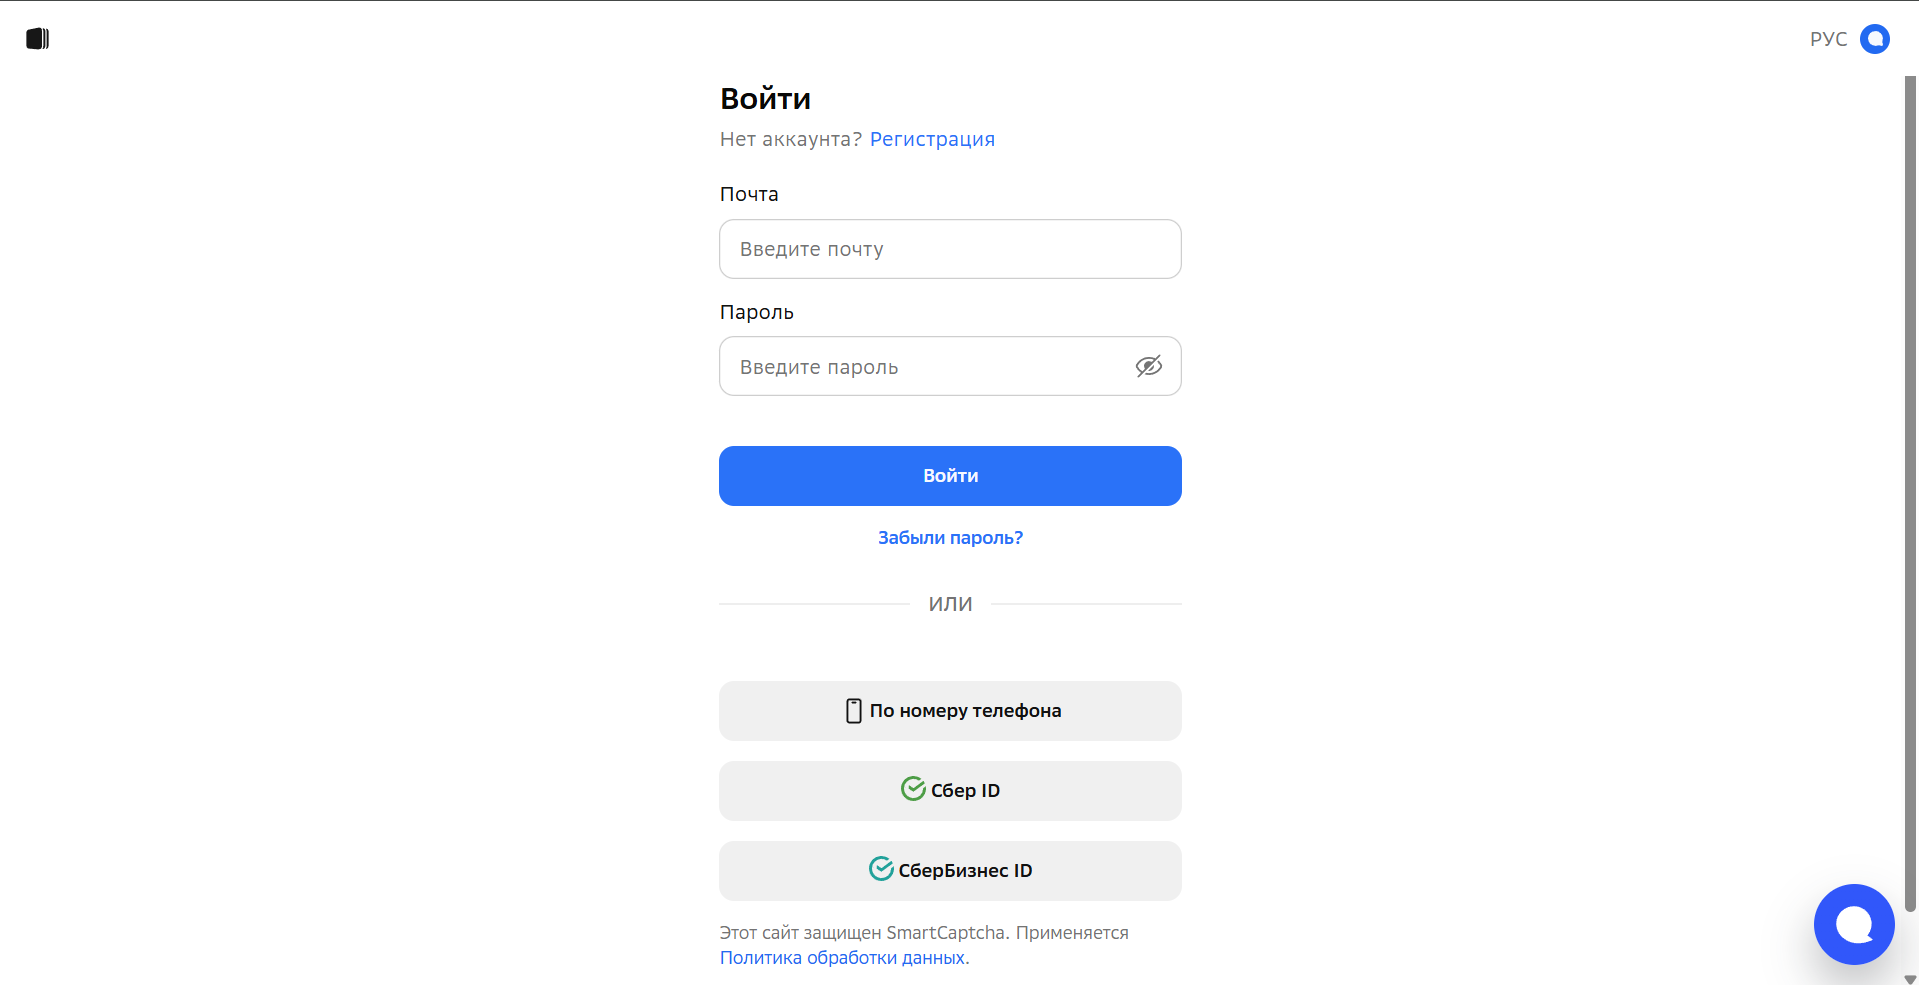
Task: Click the green Сбер ID checkmark logo
Action: tap(913, 789)
